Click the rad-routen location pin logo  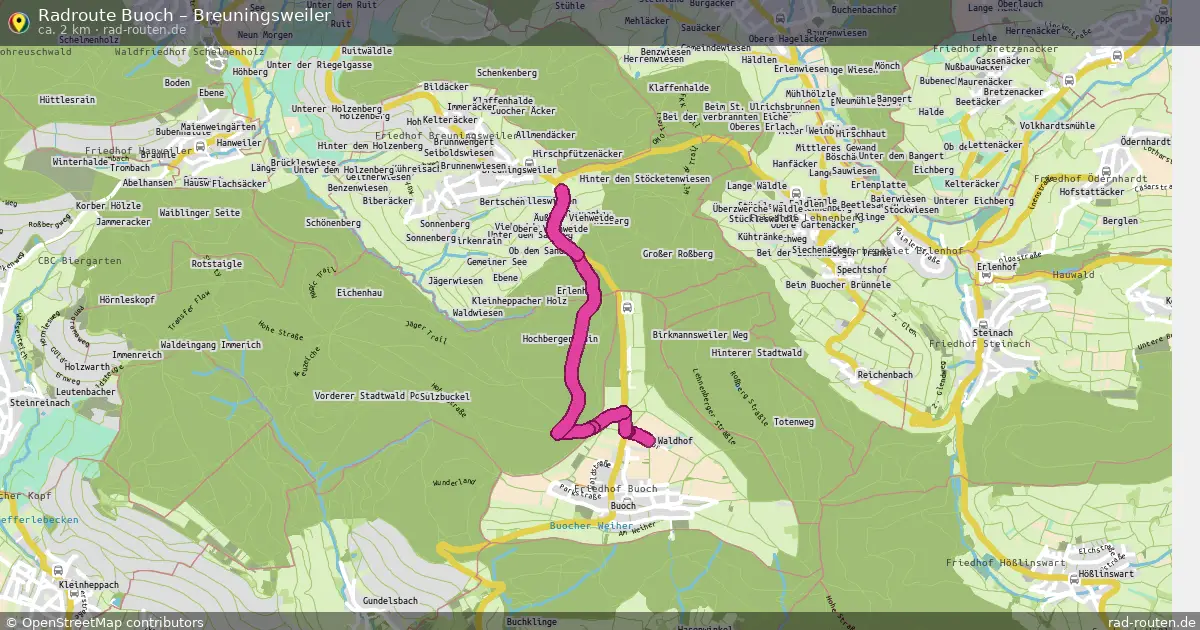18,22
